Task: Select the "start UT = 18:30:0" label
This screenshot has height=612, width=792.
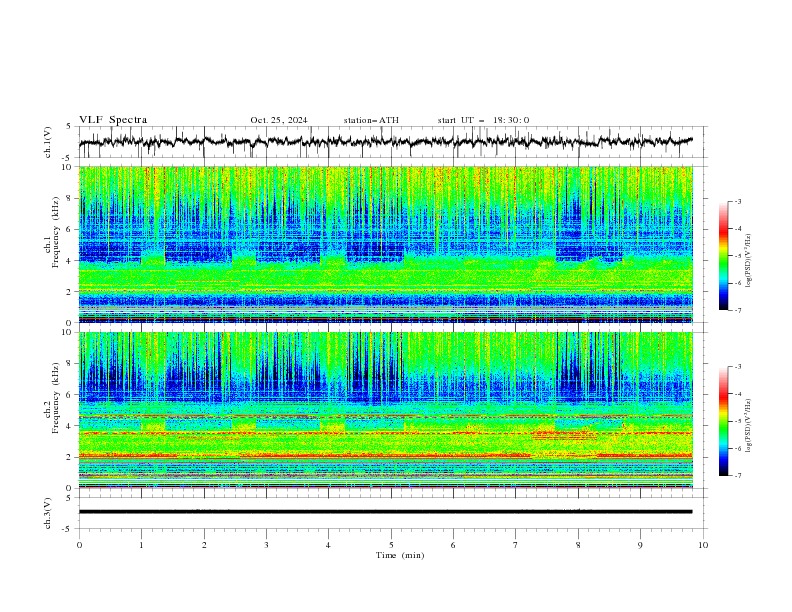Action: 483,120
